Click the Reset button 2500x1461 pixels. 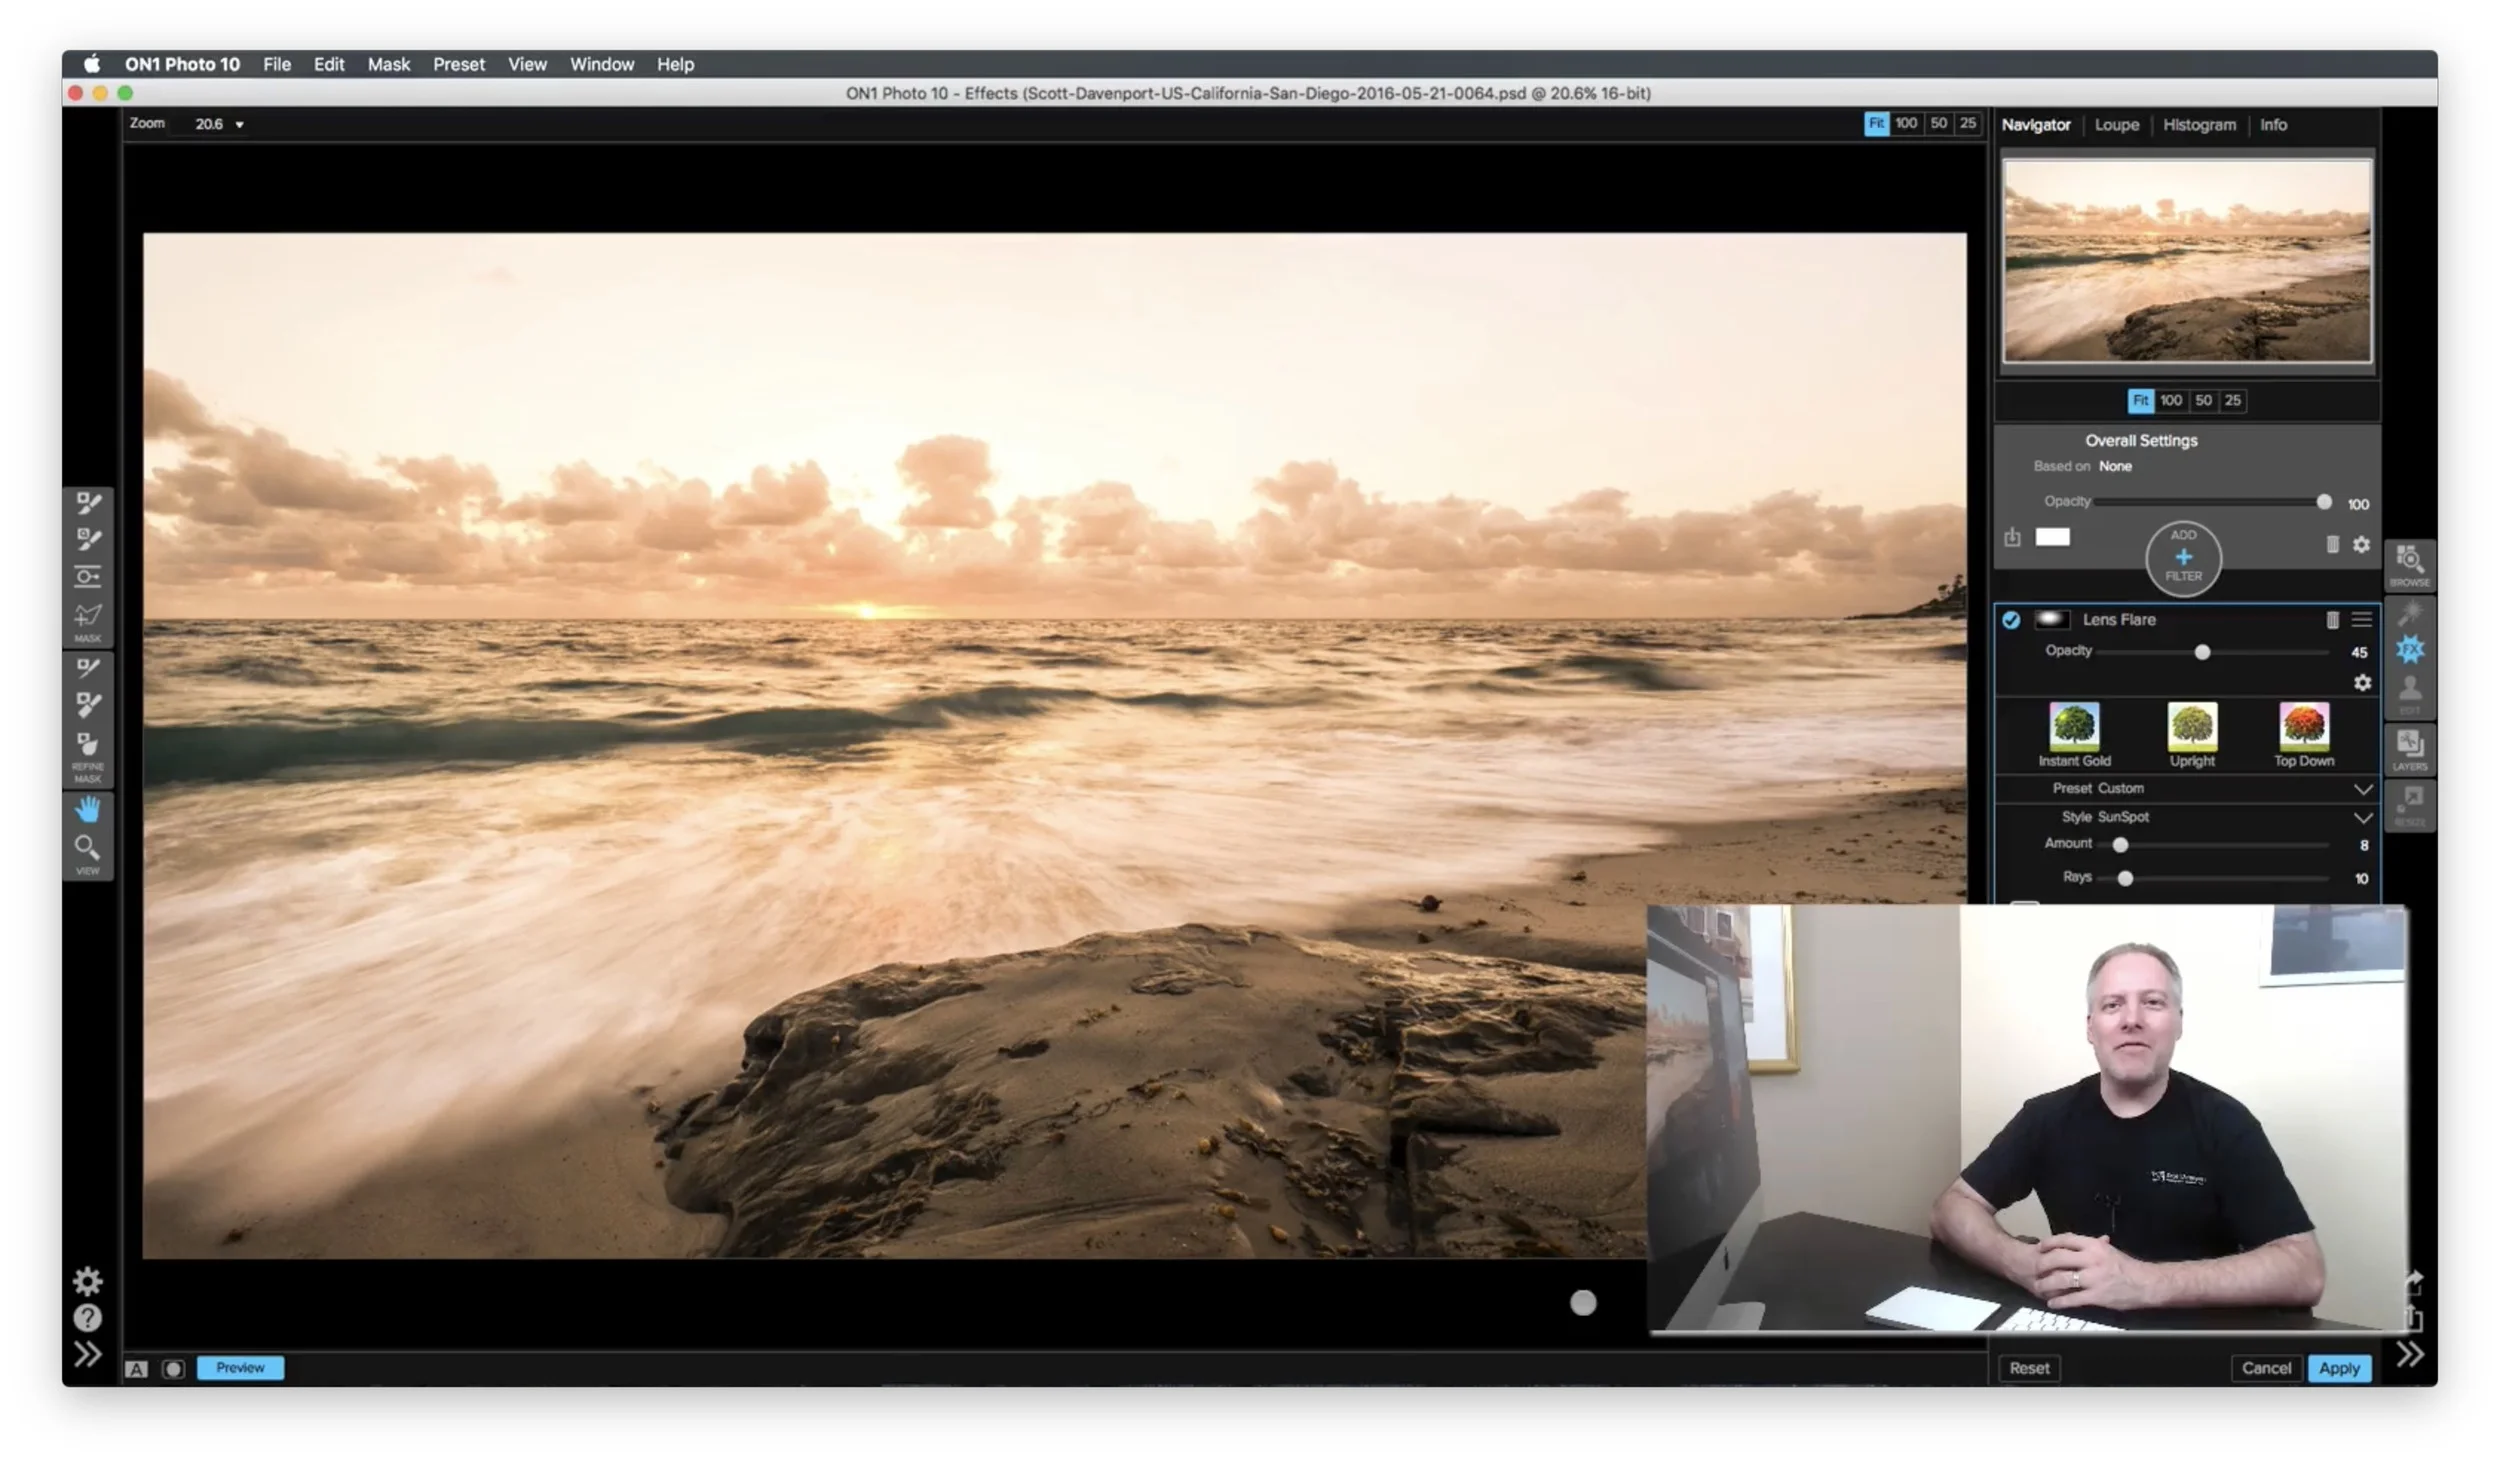[2029, 1368]
